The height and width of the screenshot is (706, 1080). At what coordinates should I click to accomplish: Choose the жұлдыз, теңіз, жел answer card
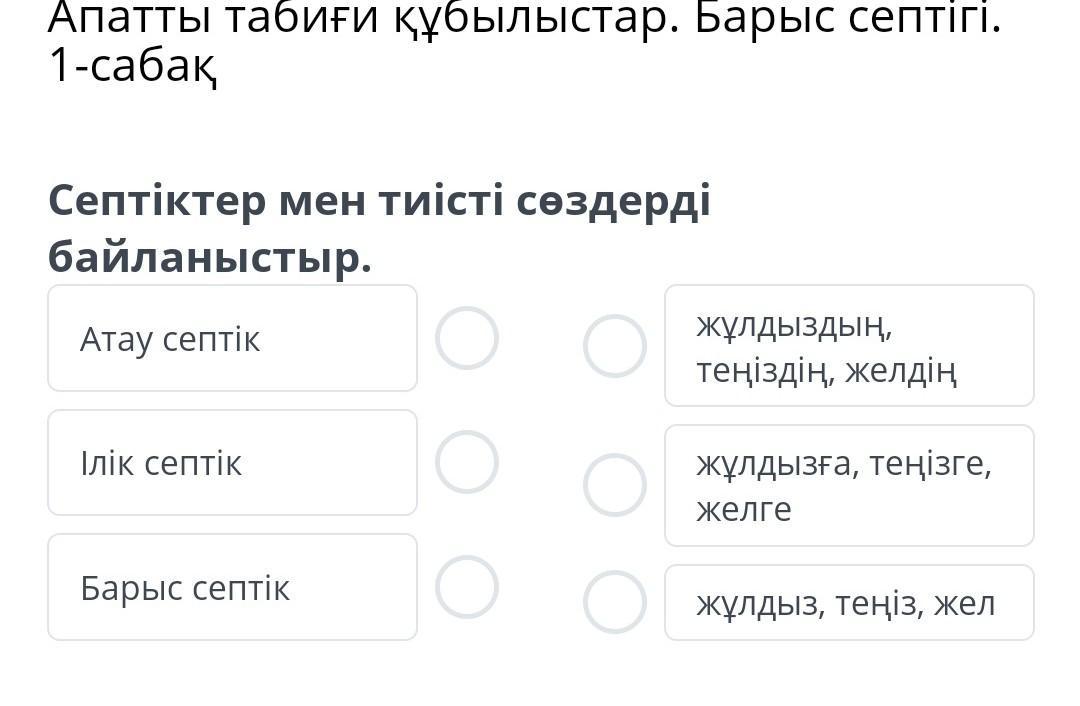click(849, 602)
